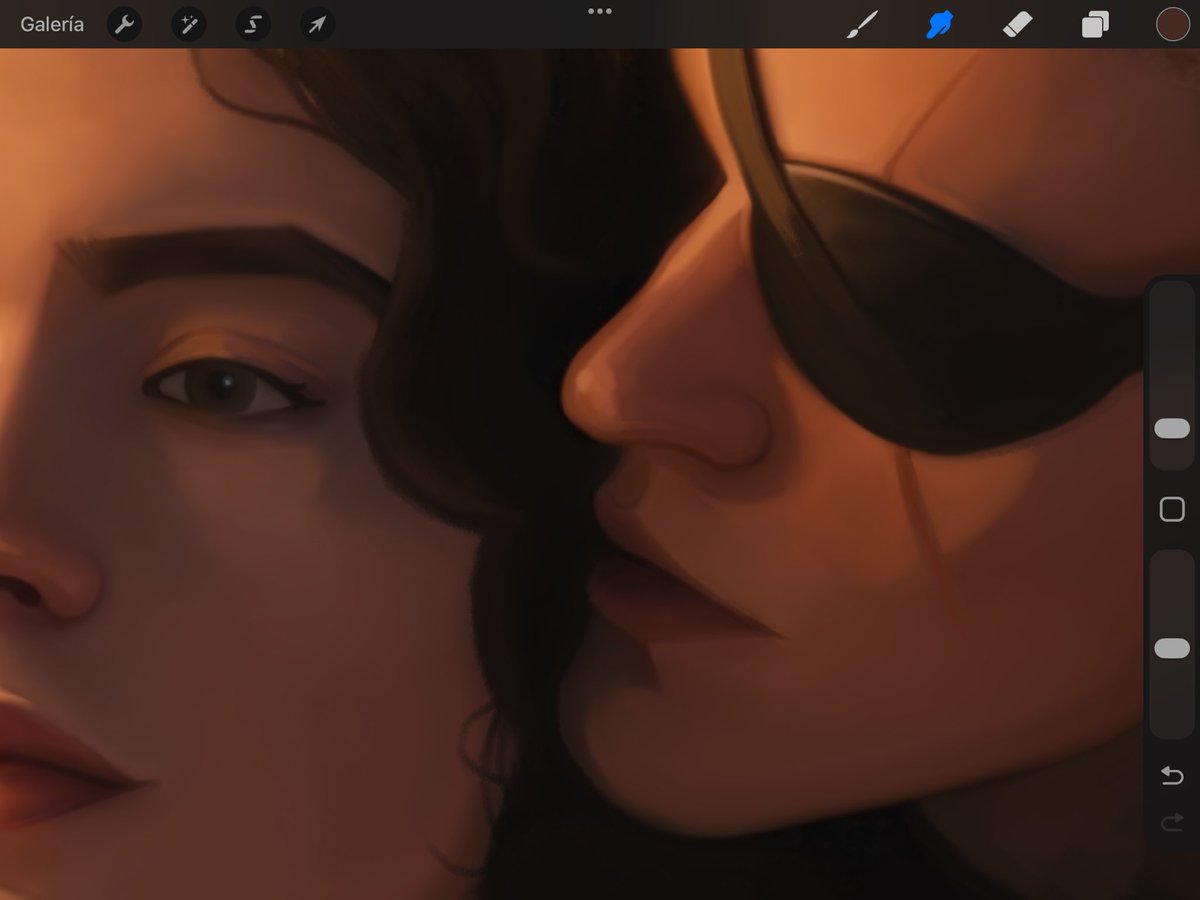Tap the three-dot multitasking indicator
This screenshot has width=1200, height=900.
point(600,11)
